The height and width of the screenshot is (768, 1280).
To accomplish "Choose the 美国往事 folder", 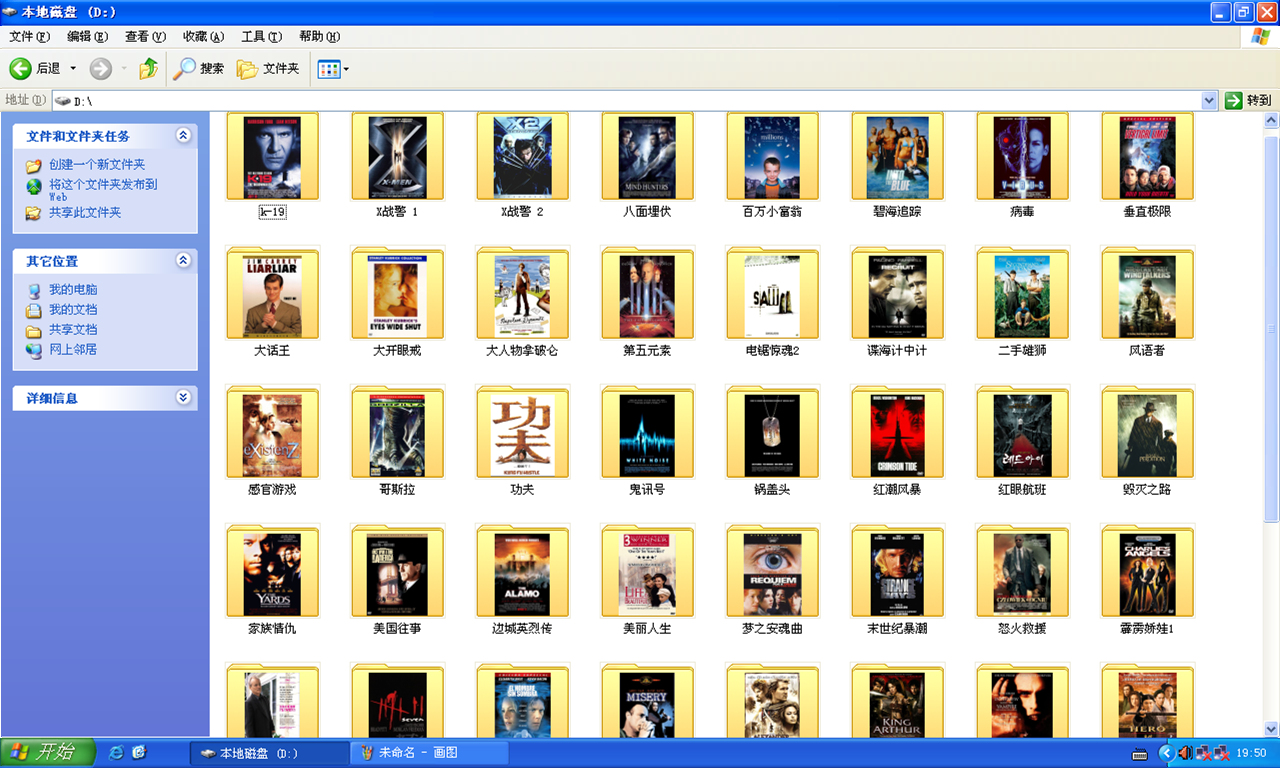I will click(397, 574).
